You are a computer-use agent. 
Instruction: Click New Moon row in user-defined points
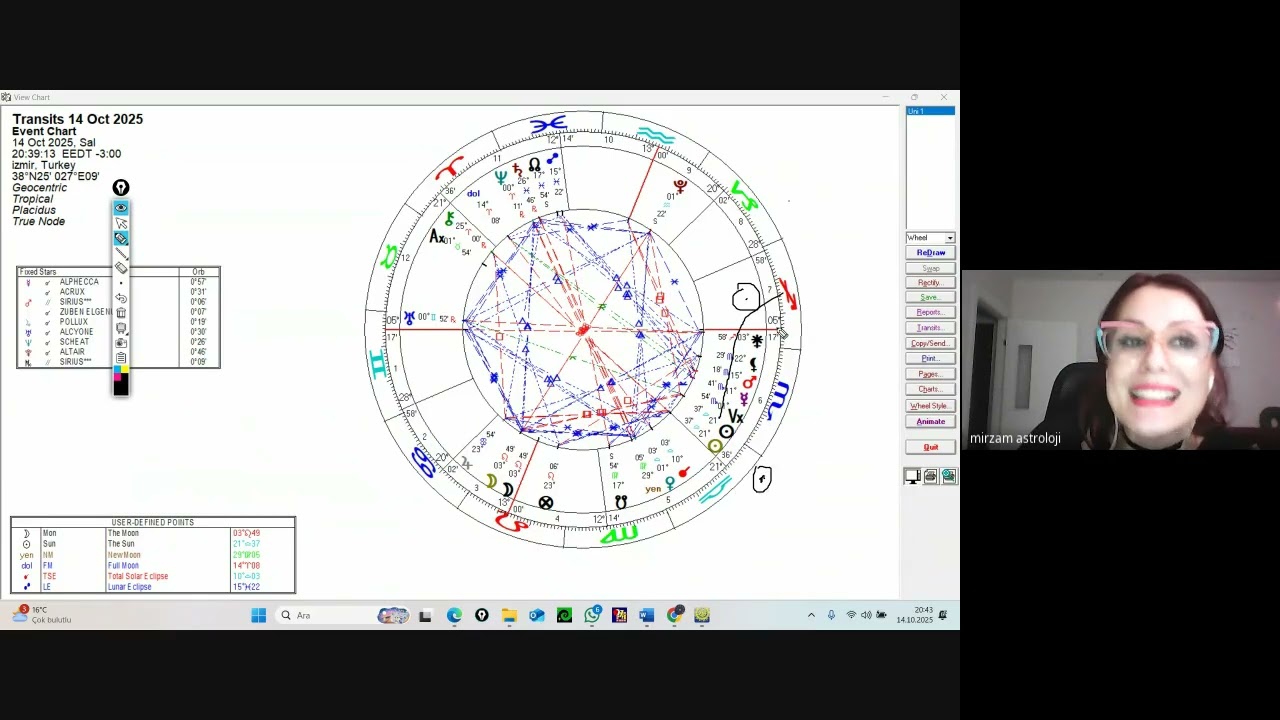tap(153, 555)
